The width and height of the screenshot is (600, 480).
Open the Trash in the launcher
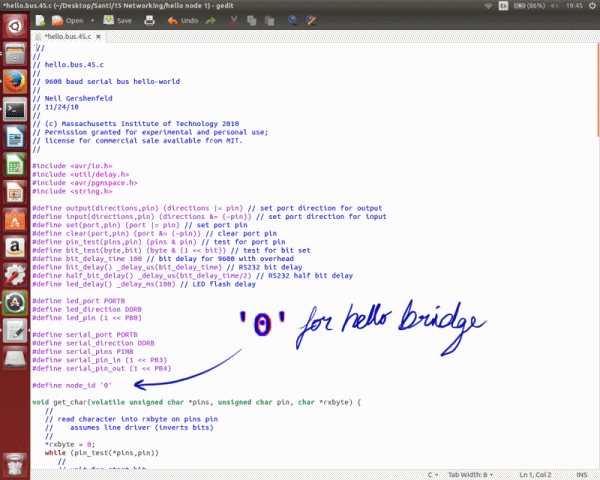pyautogui.click(x=15, y=464)
